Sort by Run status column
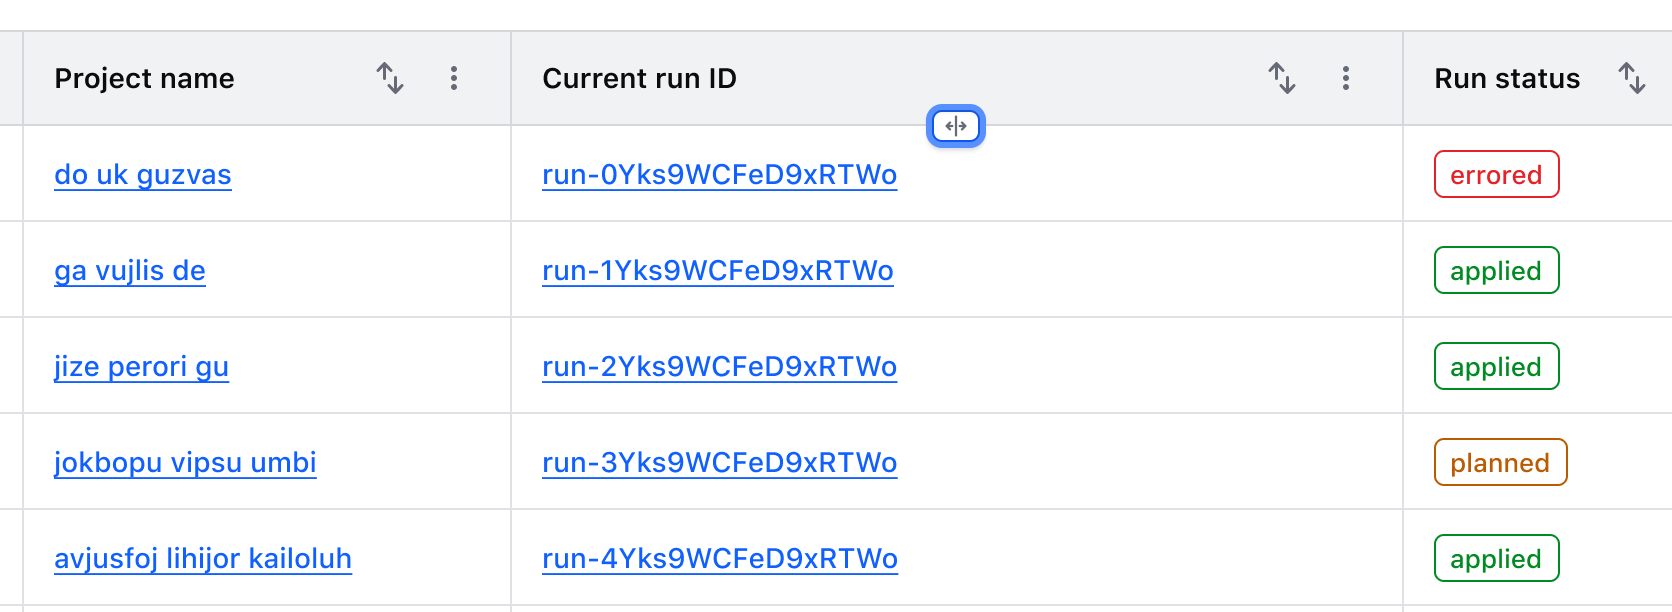 1632,78
